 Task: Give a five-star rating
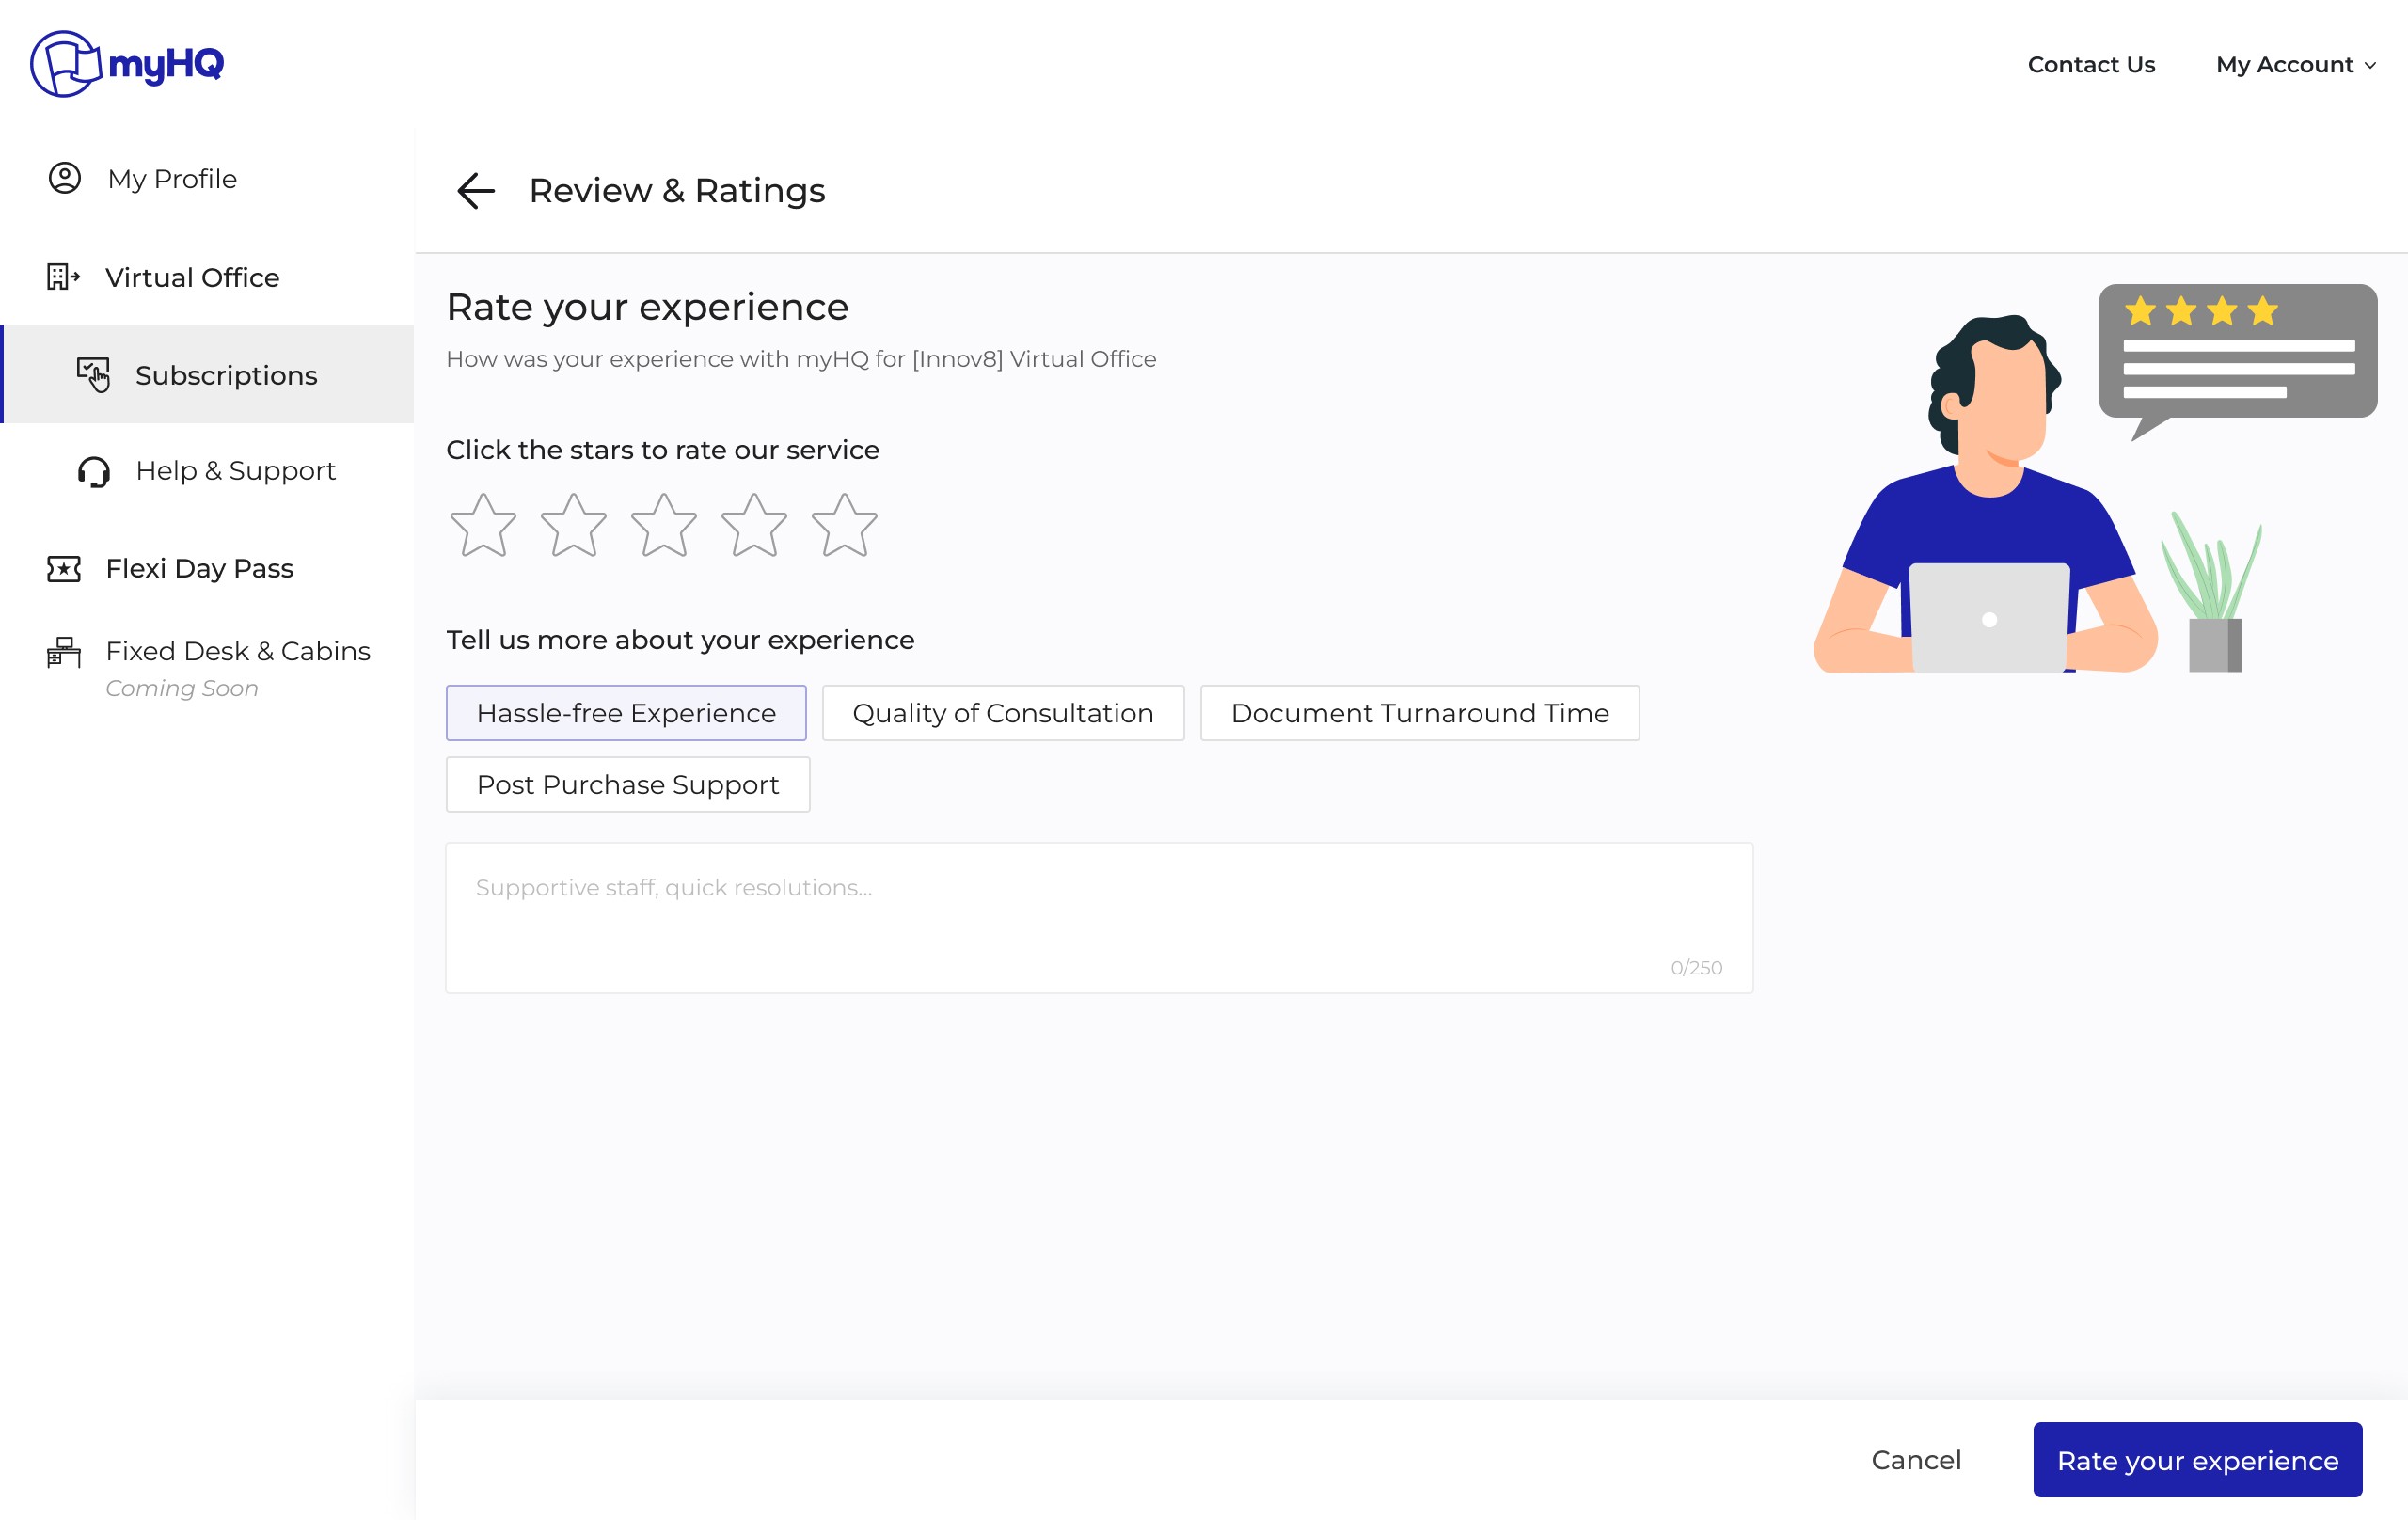[844, 526]
